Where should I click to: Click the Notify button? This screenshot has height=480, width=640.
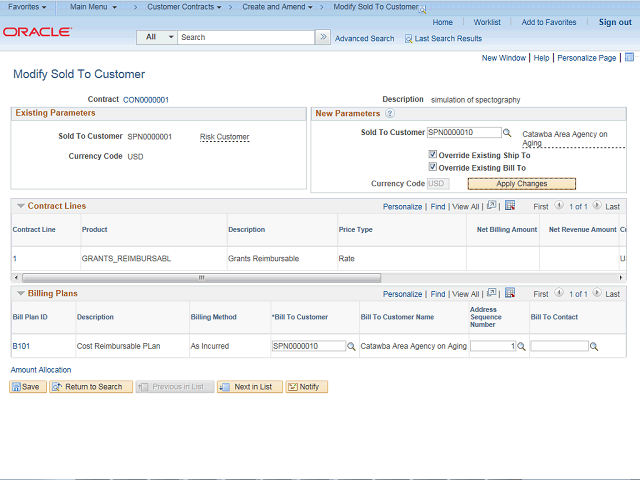[x=307, y=387]
